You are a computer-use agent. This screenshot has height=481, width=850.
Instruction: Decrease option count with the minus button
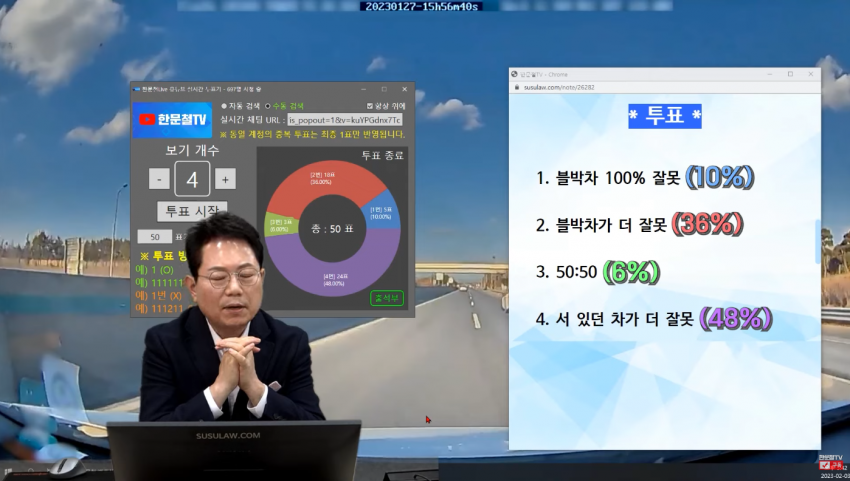[x=159, y=179]
